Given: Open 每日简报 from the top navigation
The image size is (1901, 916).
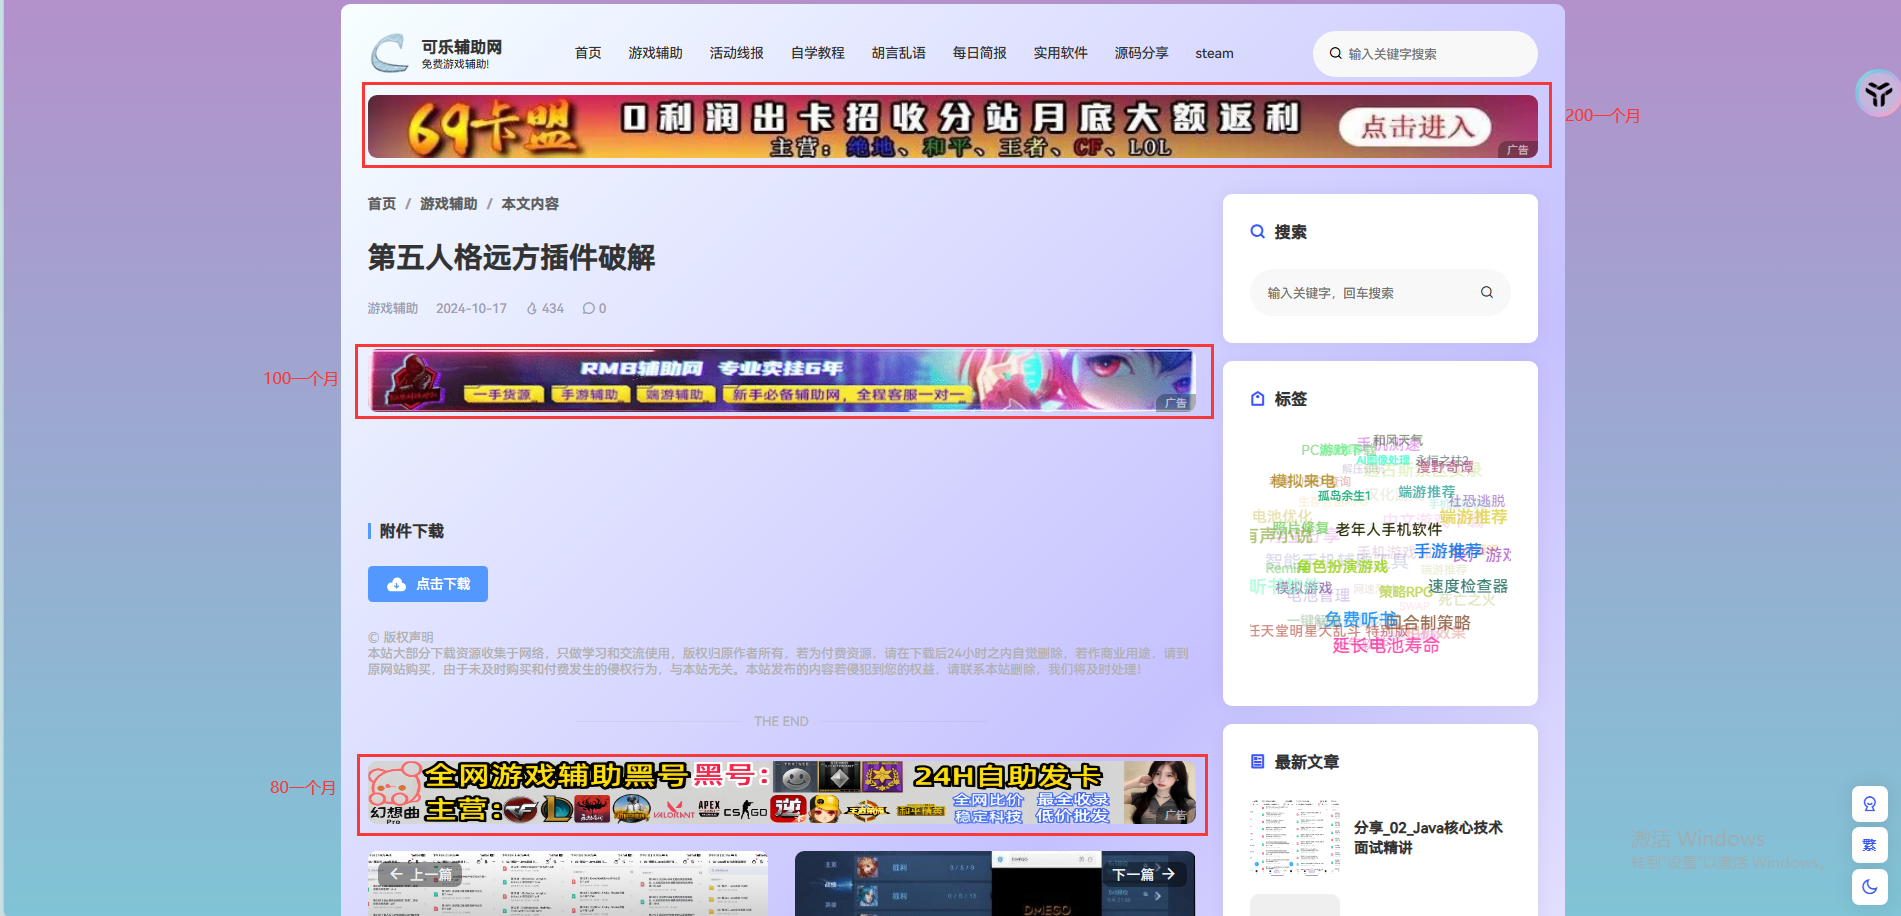Looking at the screenshot, I should pyautogui.click(x=979, y=53).
